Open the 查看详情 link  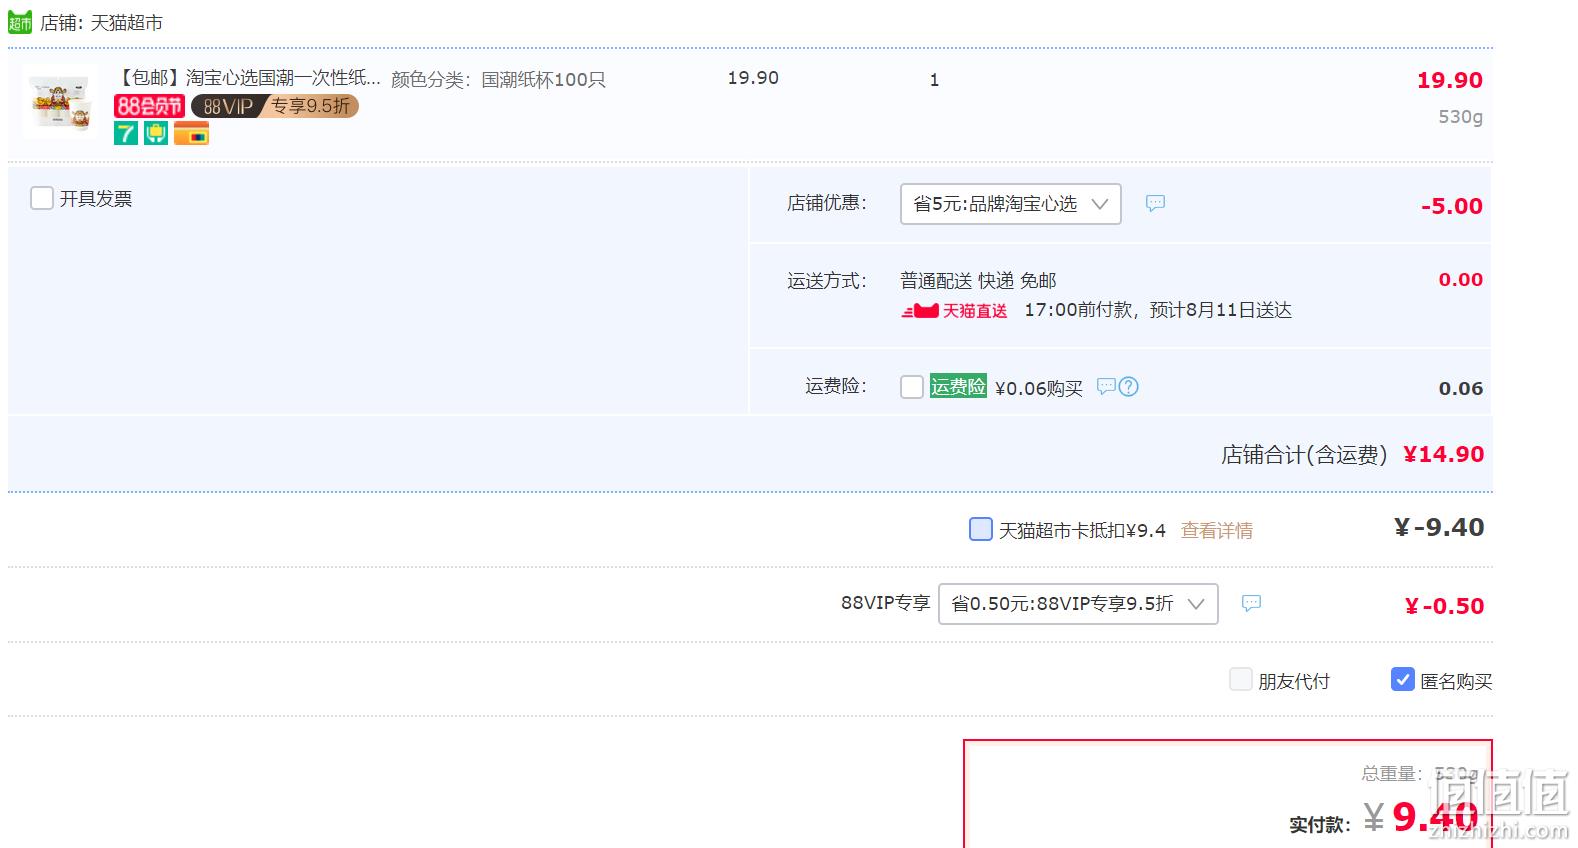(1217, 530)
